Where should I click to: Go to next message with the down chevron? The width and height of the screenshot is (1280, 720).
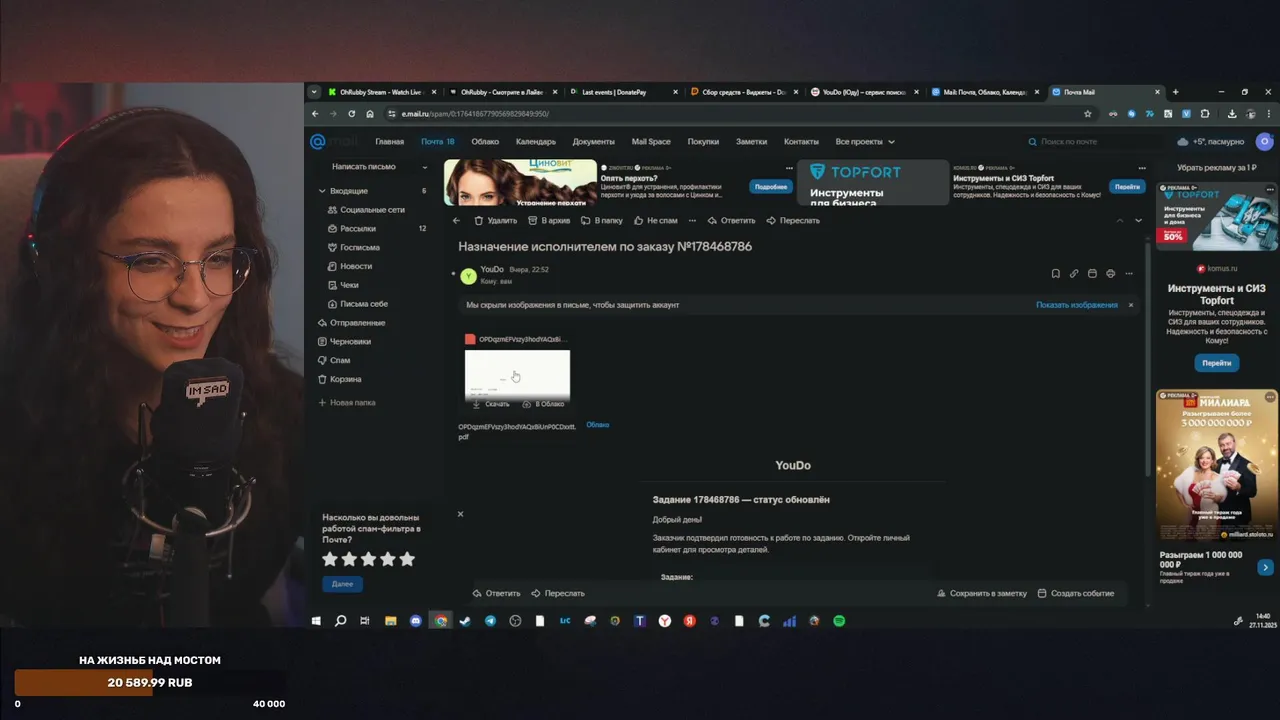(1138, 220)
